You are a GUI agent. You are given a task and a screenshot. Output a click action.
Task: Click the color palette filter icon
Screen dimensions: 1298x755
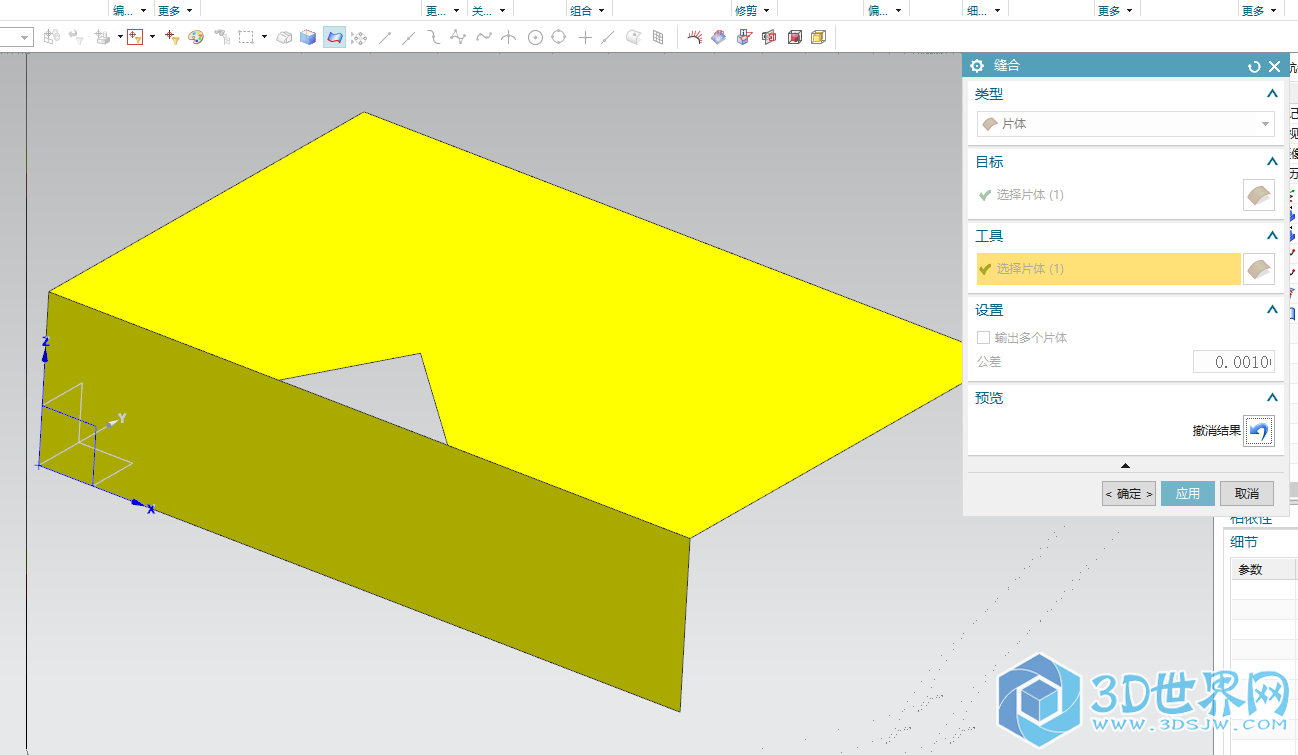196,37
